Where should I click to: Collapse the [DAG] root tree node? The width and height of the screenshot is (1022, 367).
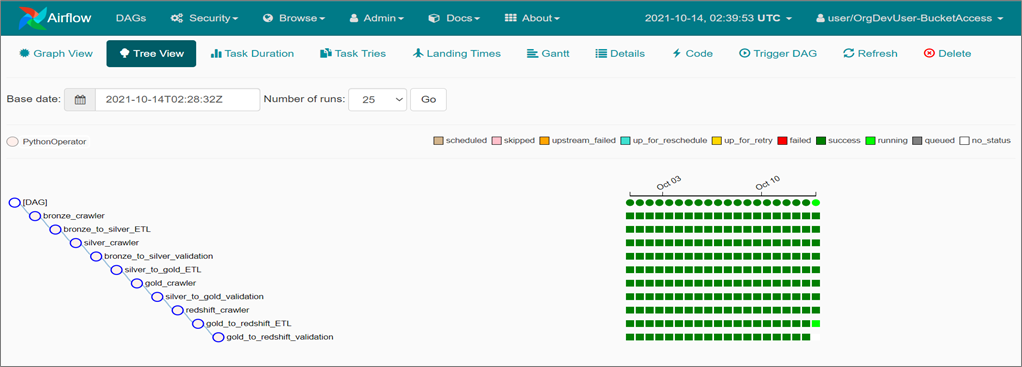pyautogui.click(x=14, y=203)
